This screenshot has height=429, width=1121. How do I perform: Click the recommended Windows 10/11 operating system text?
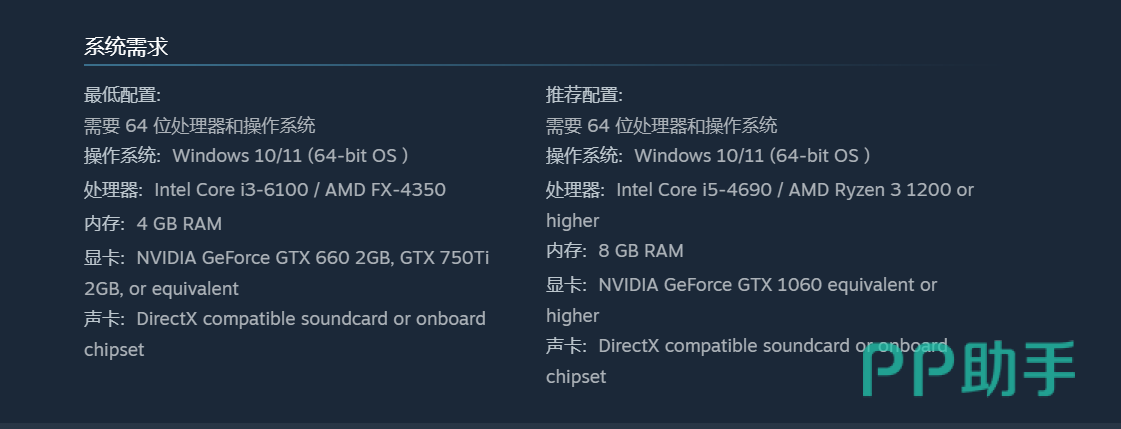pyautogui.click(x=752, y=156)
